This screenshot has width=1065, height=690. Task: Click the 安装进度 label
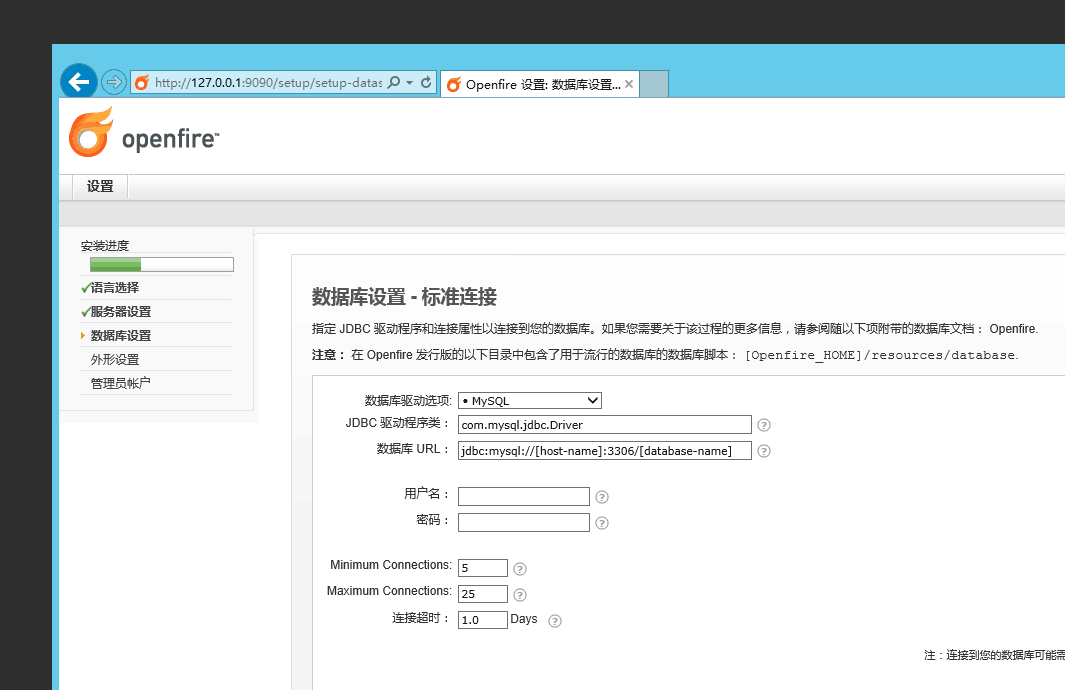[105, 246]
